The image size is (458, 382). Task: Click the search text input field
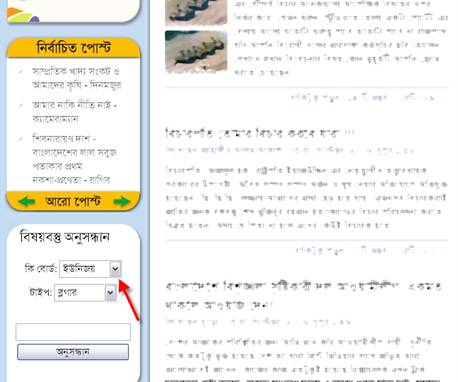click(x=73, y=332)
